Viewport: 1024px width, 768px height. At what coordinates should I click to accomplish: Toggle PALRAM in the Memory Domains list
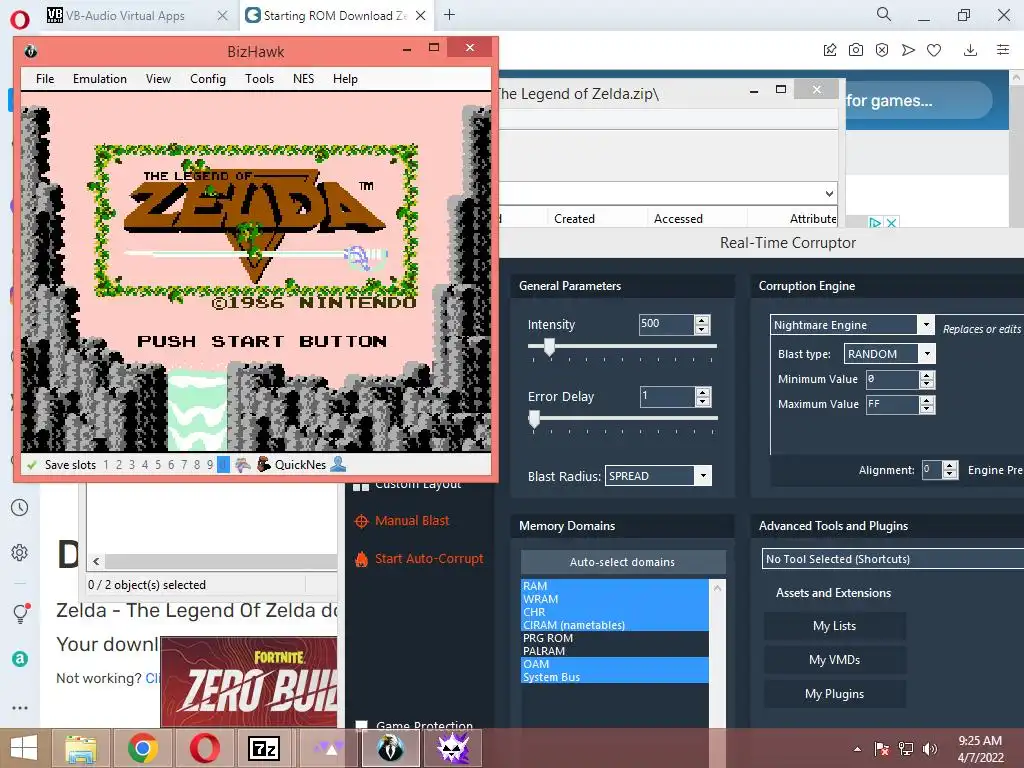[x=615, y=651]
